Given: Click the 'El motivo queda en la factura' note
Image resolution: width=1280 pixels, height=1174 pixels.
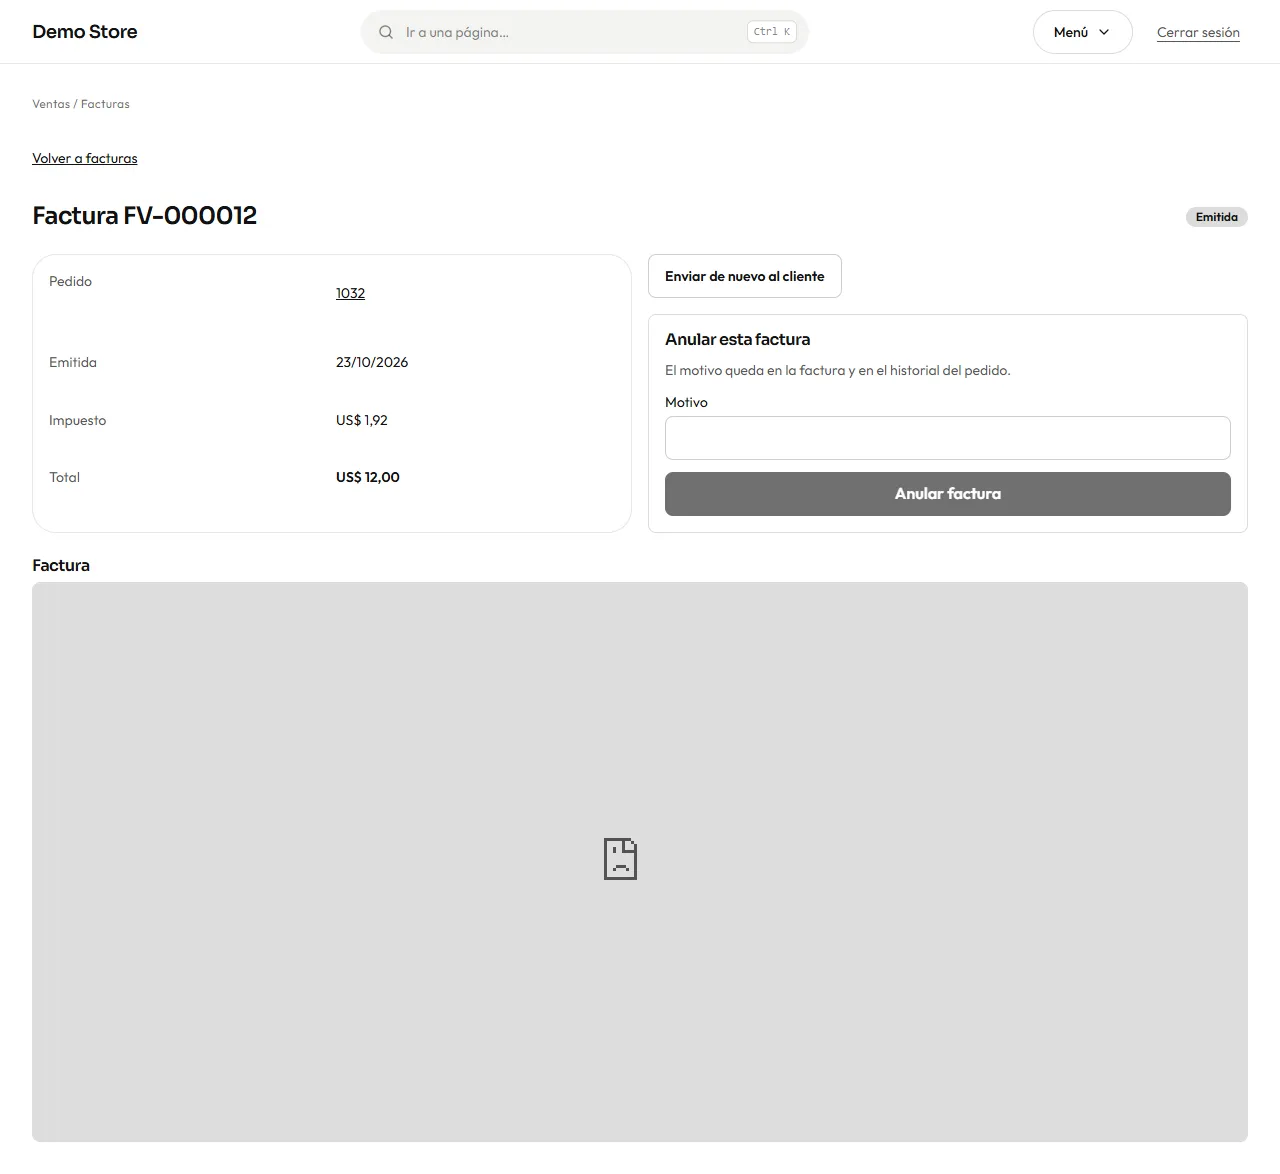Looking at the screenshot, I should click(x=838, y=370).
